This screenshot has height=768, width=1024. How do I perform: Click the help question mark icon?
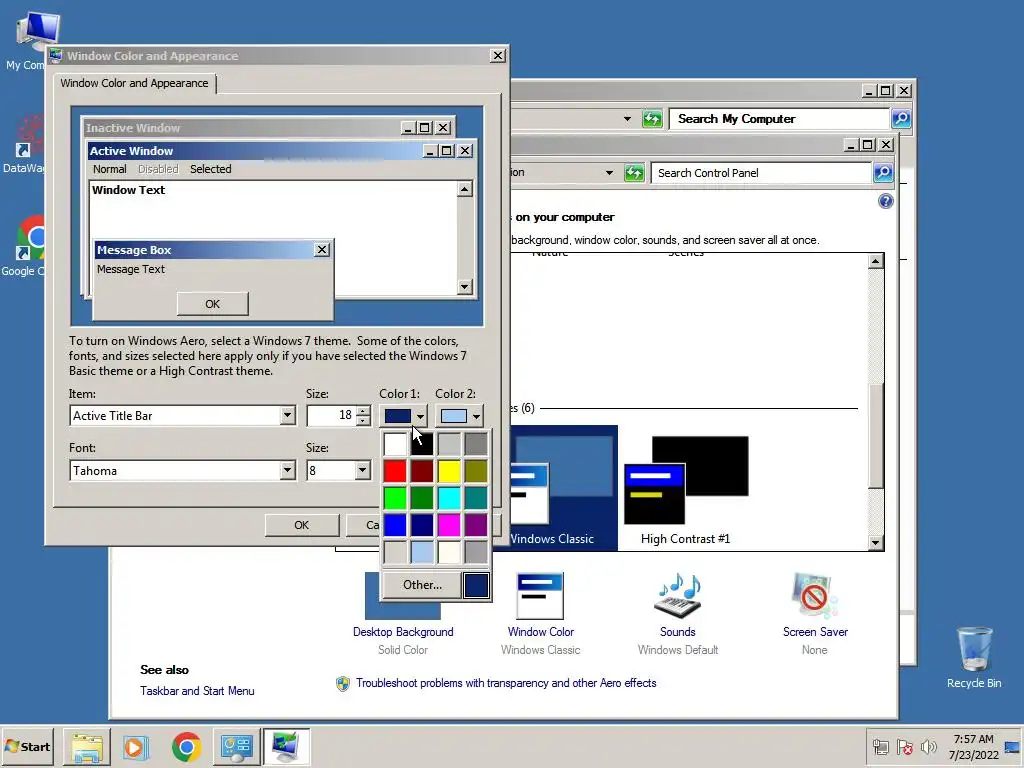(886, 201)
